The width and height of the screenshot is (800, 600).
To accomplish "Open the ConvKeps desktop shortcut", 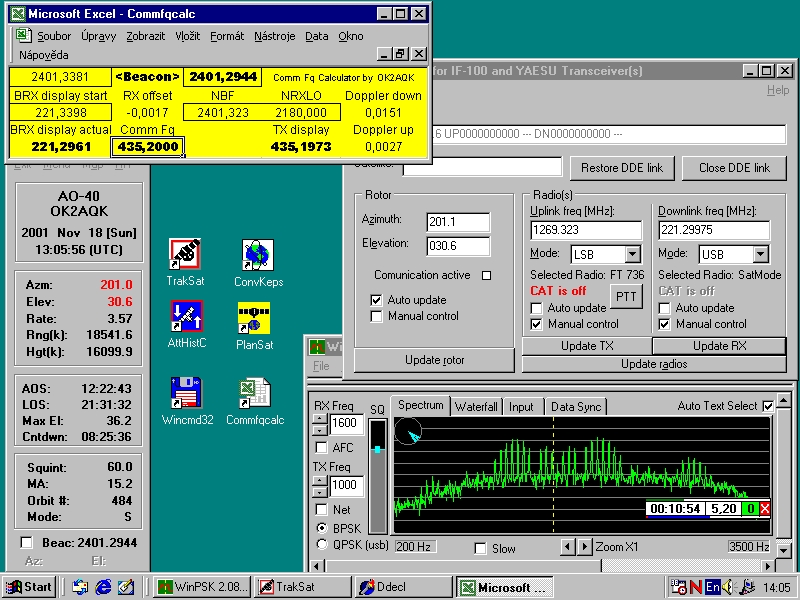I will [x=258, y=255].
